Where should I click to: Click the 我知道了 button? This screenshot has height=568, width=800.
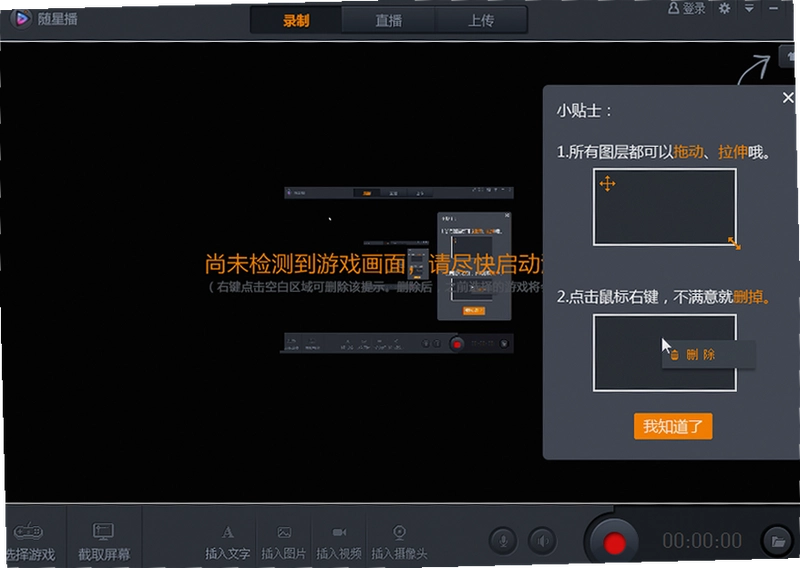[672, 426]
